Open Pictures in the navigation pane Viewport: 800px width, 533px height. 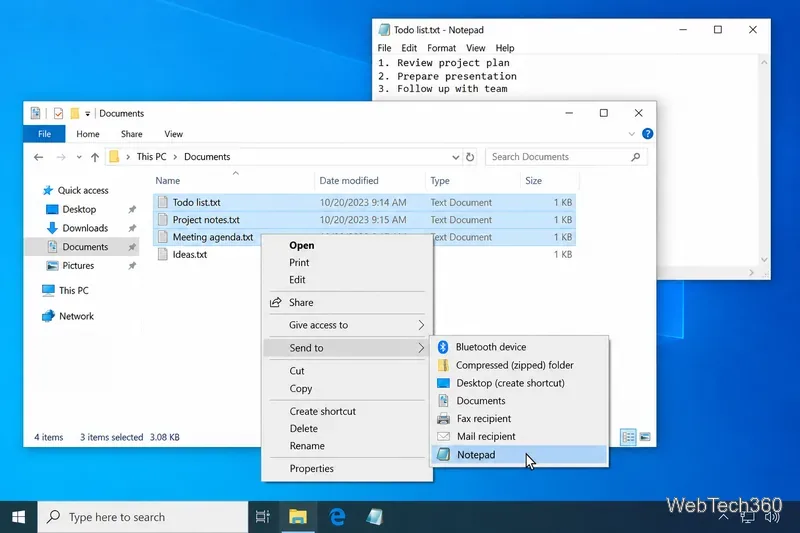coord(78,266)
